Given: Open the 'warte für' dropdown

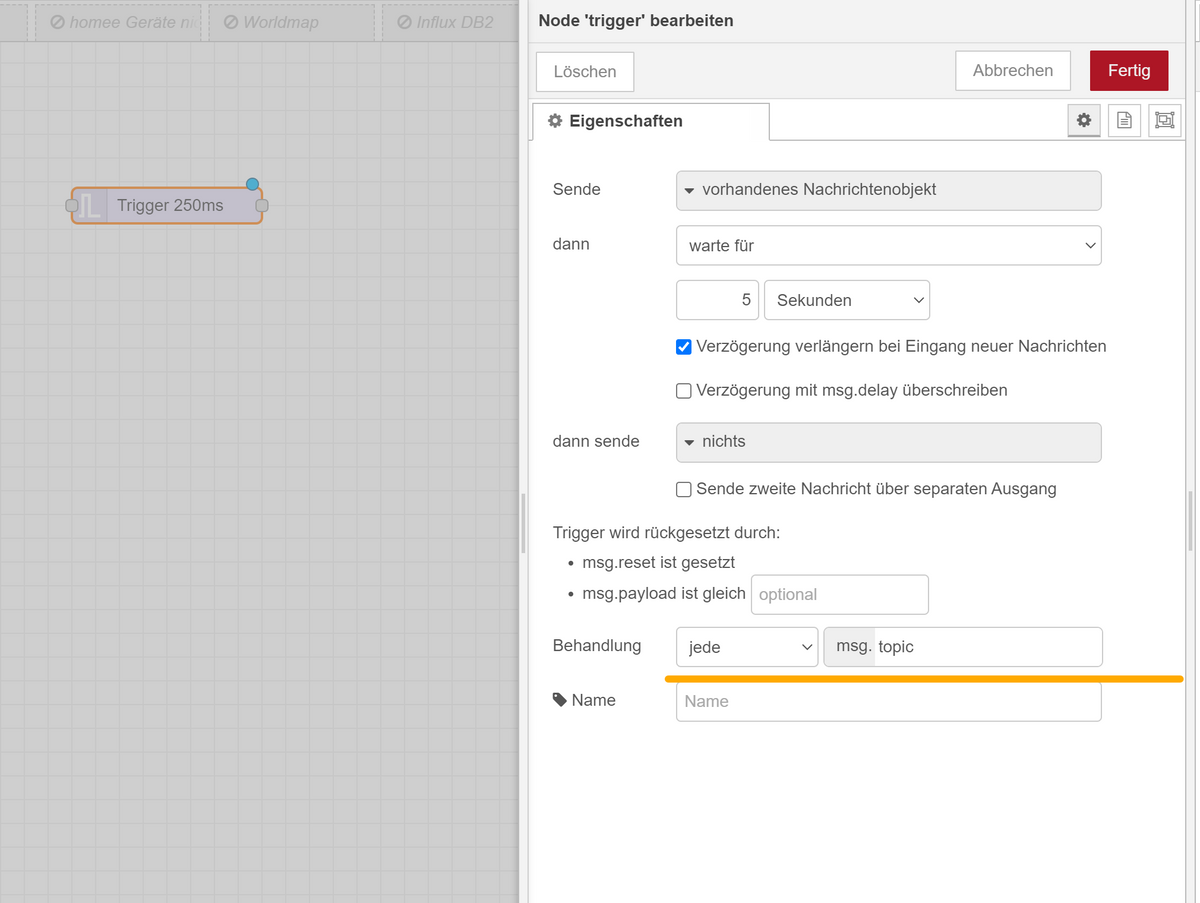Looking at the screenshot, I should point(888,245).
